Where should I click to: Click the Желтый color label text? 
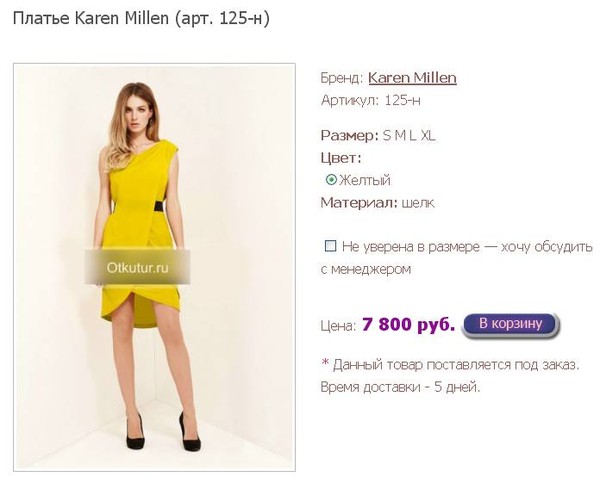[365, 180]
